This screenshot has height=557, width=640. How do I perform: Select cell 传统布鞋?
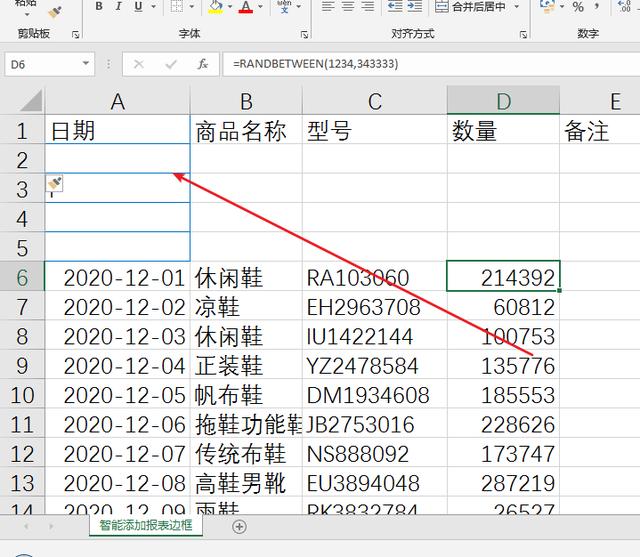pyautogui.click(x=246, y=454)
